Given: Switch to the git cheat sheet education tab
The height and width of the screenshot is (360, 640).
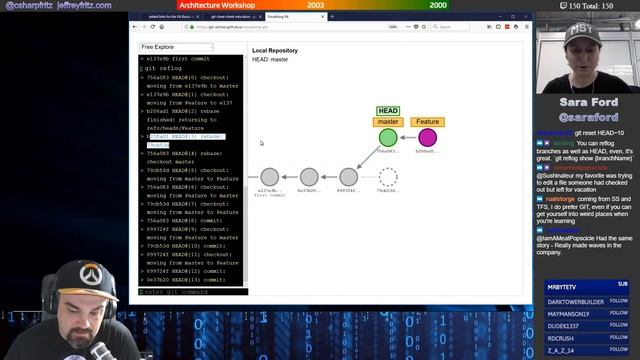Looking at the screenshot, I should (x=233, y=17).
